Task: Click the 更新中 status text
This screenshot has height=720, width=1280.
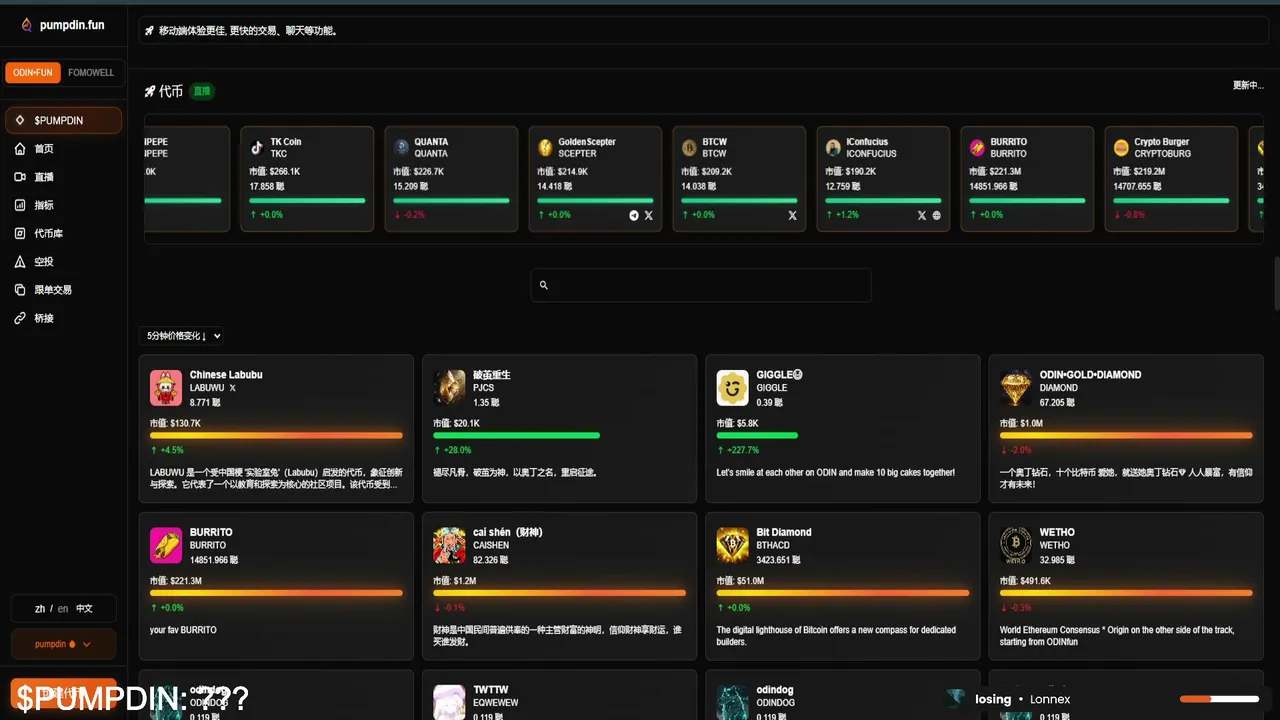Action: click(x=1248, y=85)
